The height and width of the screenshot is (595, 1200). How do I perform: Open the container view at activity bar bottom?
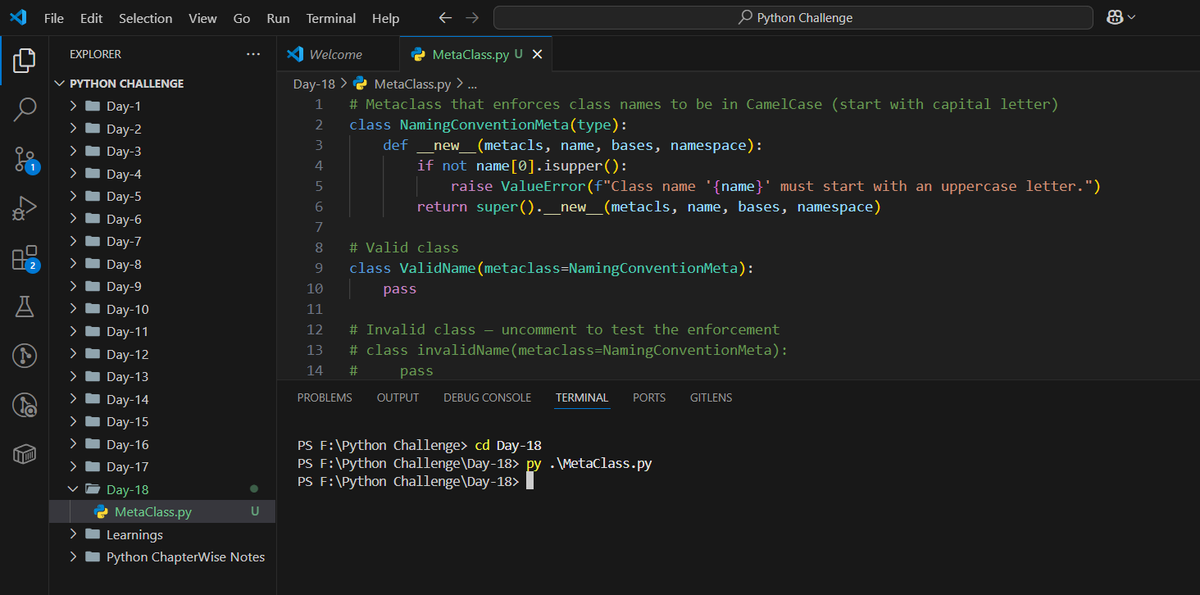25,453
